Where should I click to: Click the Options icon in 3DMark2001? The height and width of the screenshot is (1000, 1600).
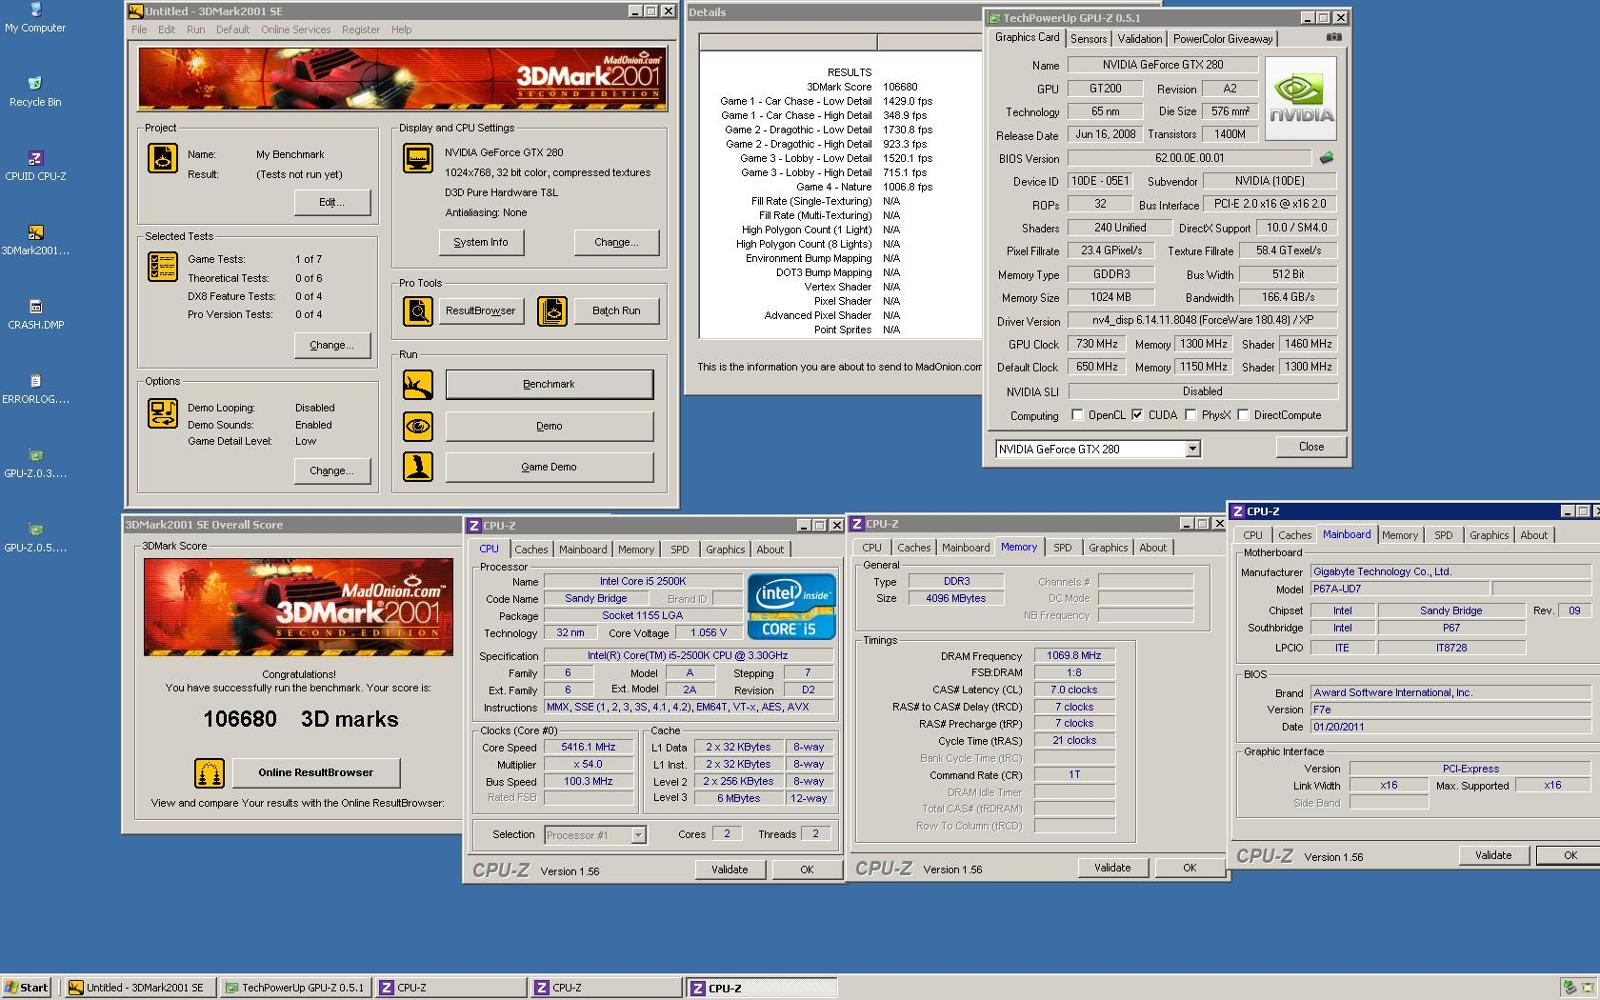[163, 413]
